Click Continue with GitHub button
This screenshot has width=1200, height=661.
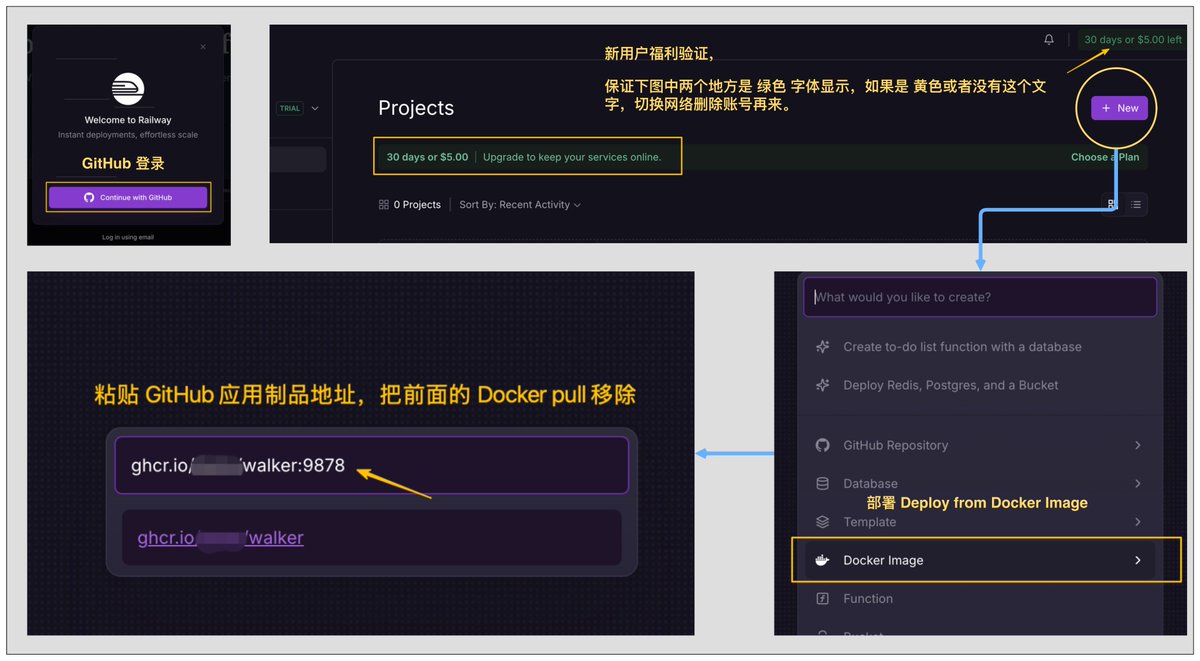click(x=128, y=197)
